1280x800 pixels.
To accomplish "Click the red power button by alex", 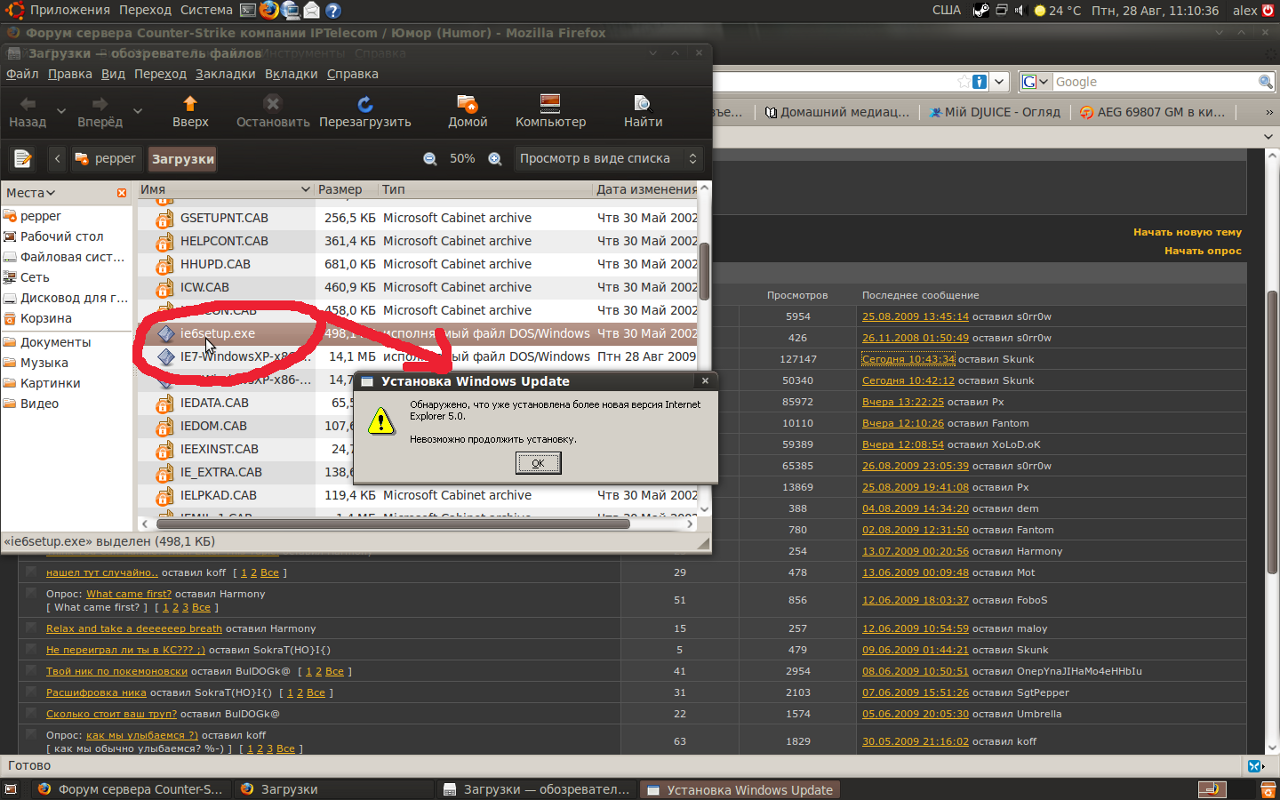I will pos(1270,10).
